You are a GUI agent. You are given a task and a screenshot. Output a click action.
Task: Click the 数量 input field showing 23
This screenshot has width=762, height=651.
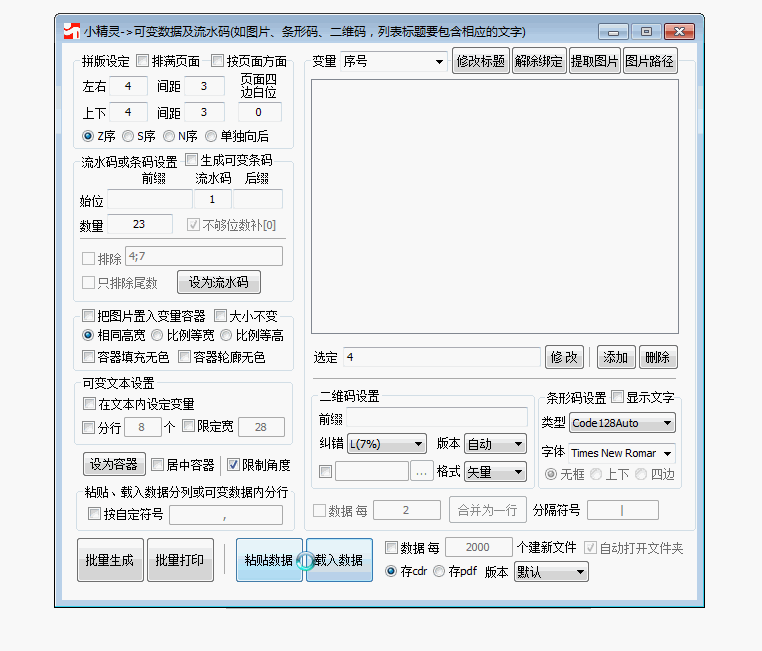coord(140,224)
